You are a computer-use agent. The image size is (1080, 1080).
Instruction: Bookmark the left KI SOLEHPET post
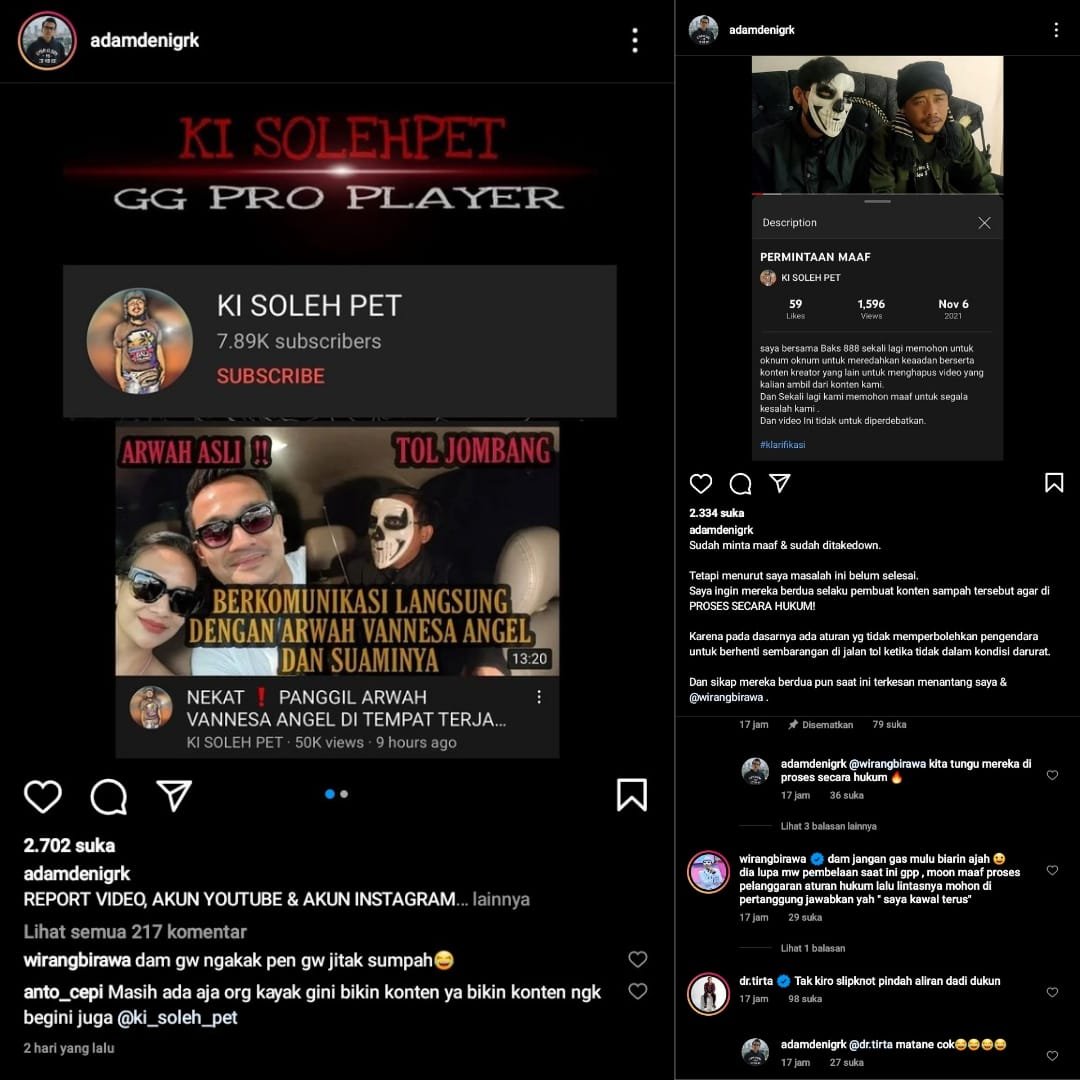[x=632, y=796]
